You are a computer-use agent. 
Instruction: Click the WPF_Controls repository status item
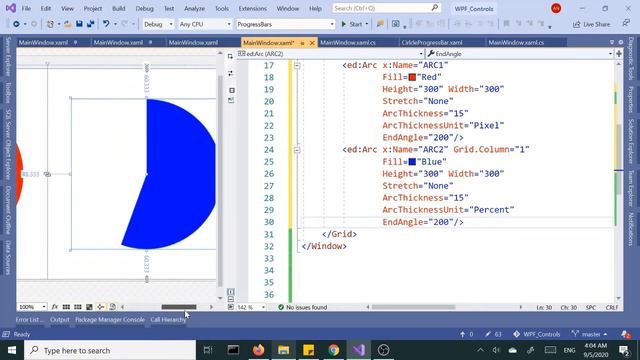tap(536, 334)
